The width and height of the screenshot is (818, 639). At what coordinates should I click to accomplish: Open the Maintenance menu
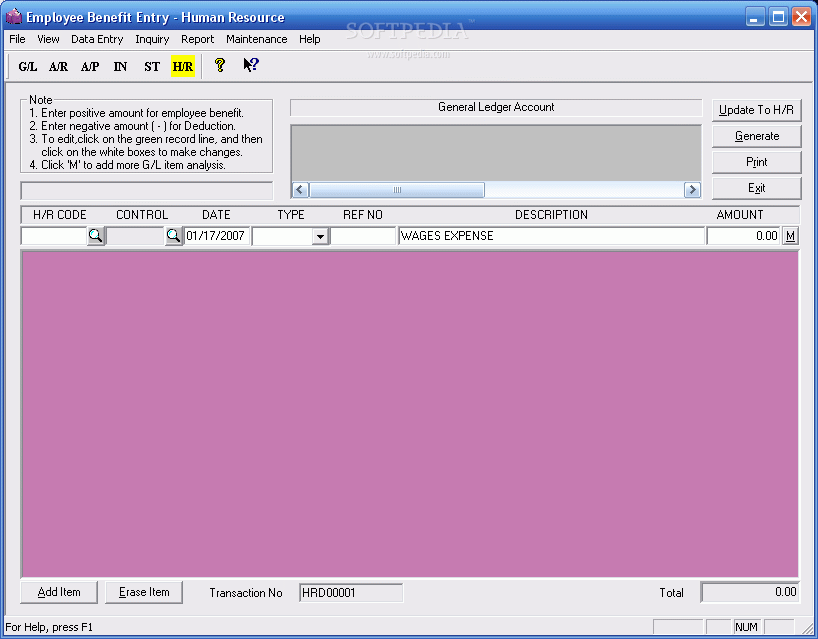257,39
